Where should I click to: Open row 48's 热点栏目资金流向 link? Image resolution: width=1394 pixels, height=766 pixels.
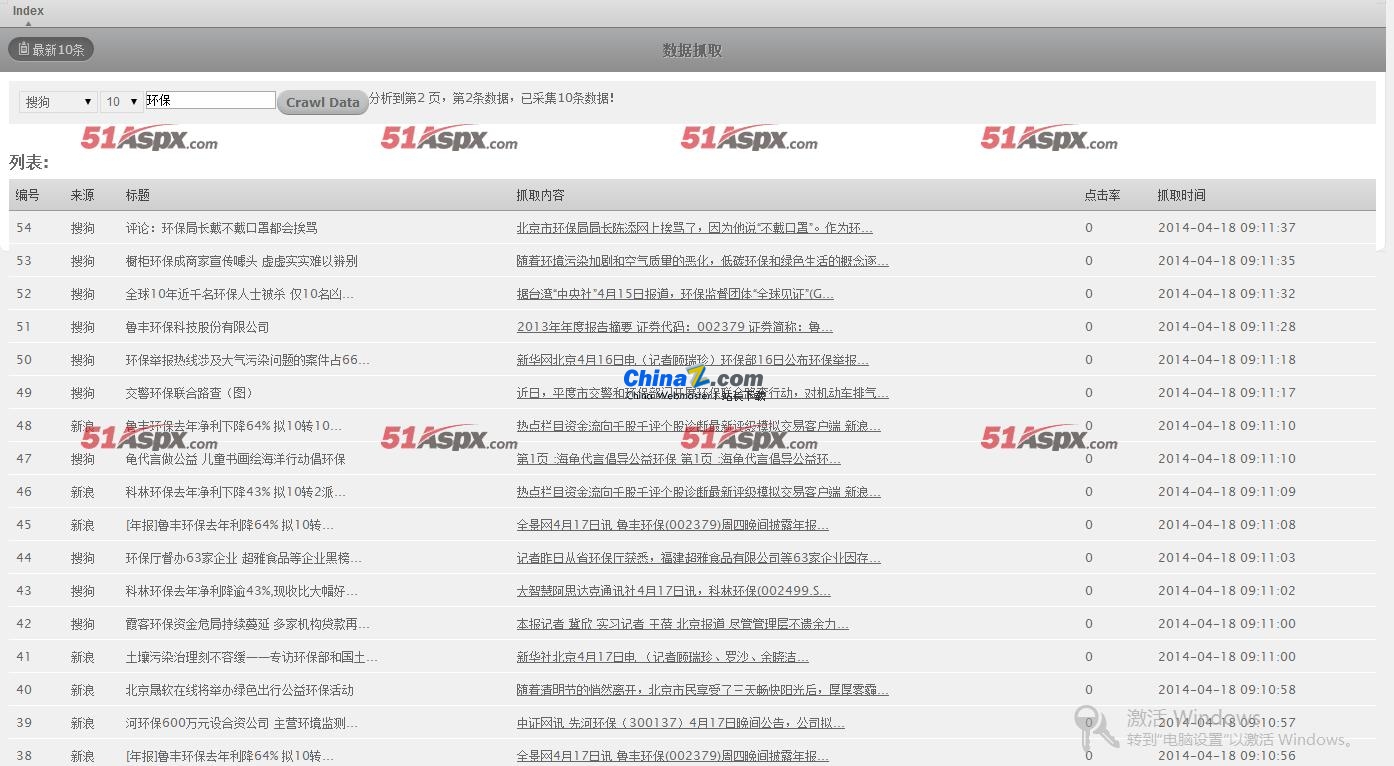pyautogui.click(x=698, y=426)
